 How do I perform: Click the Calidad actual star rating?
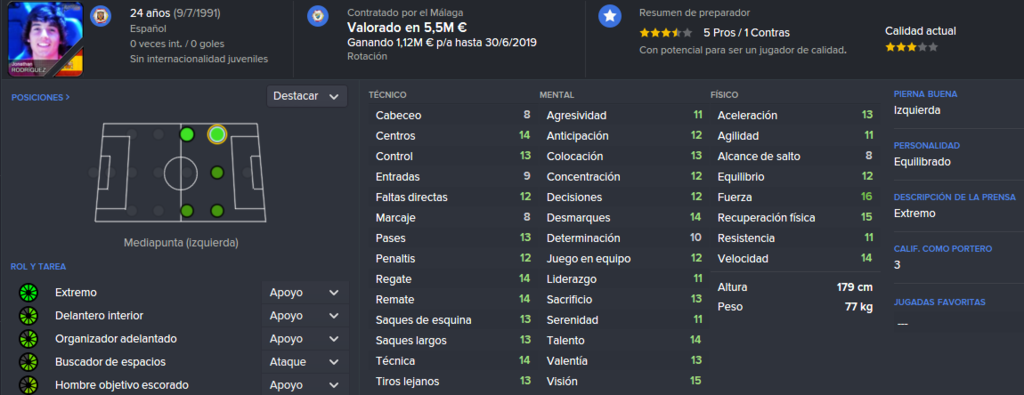coord(911,47)
